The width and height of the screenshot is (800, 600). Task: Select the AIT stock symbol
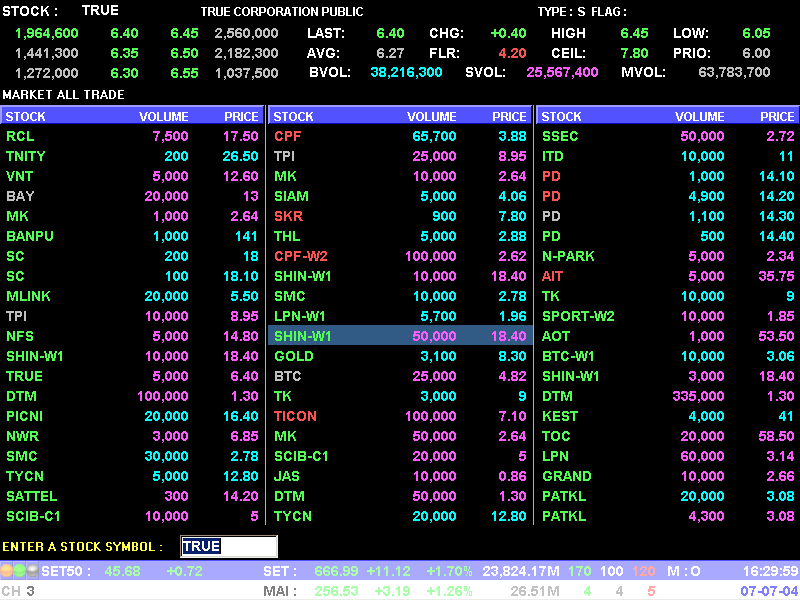553,276
